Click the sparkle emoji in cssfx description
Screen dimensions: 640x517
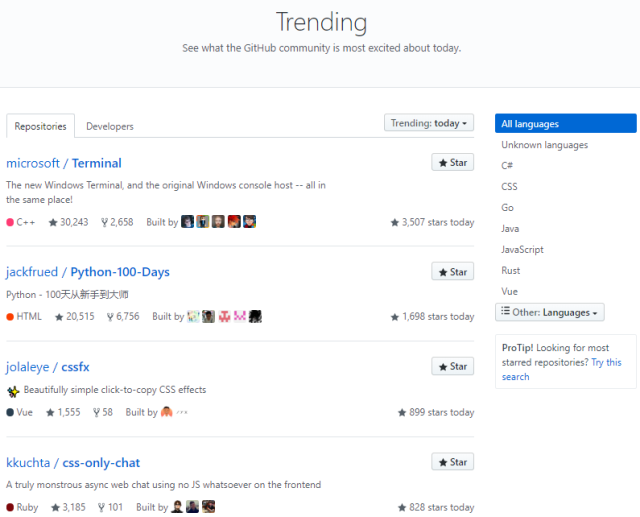[x=13, y=392]
